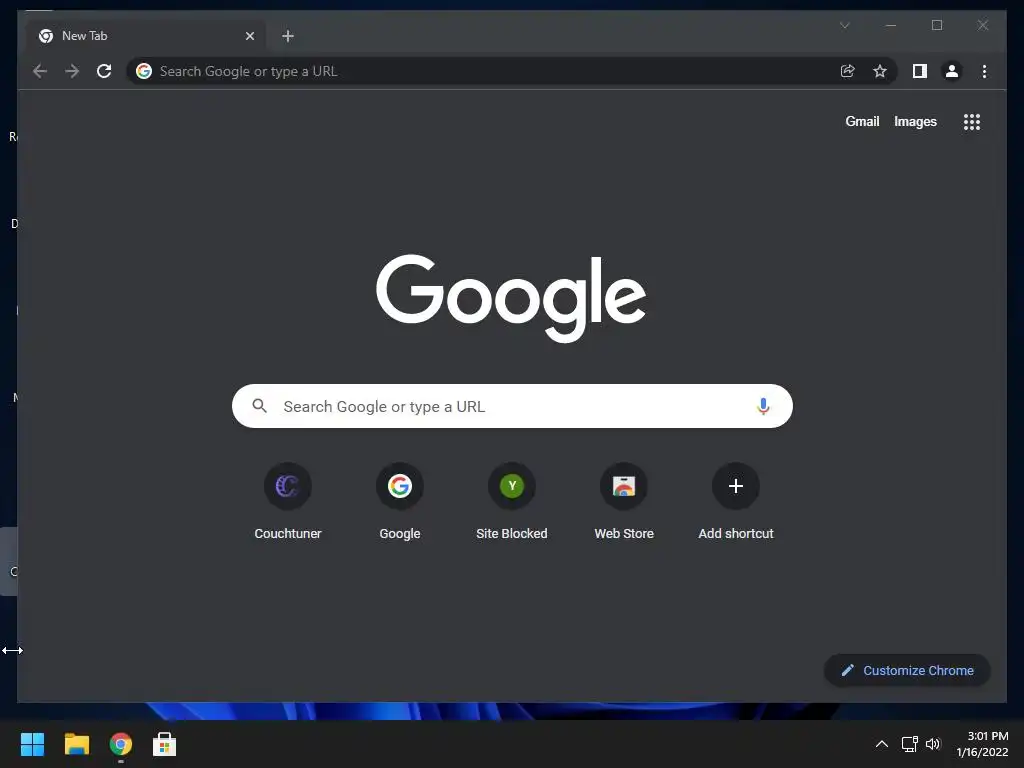
Task: Open the side panel icon
Action: tap(920, 71)
